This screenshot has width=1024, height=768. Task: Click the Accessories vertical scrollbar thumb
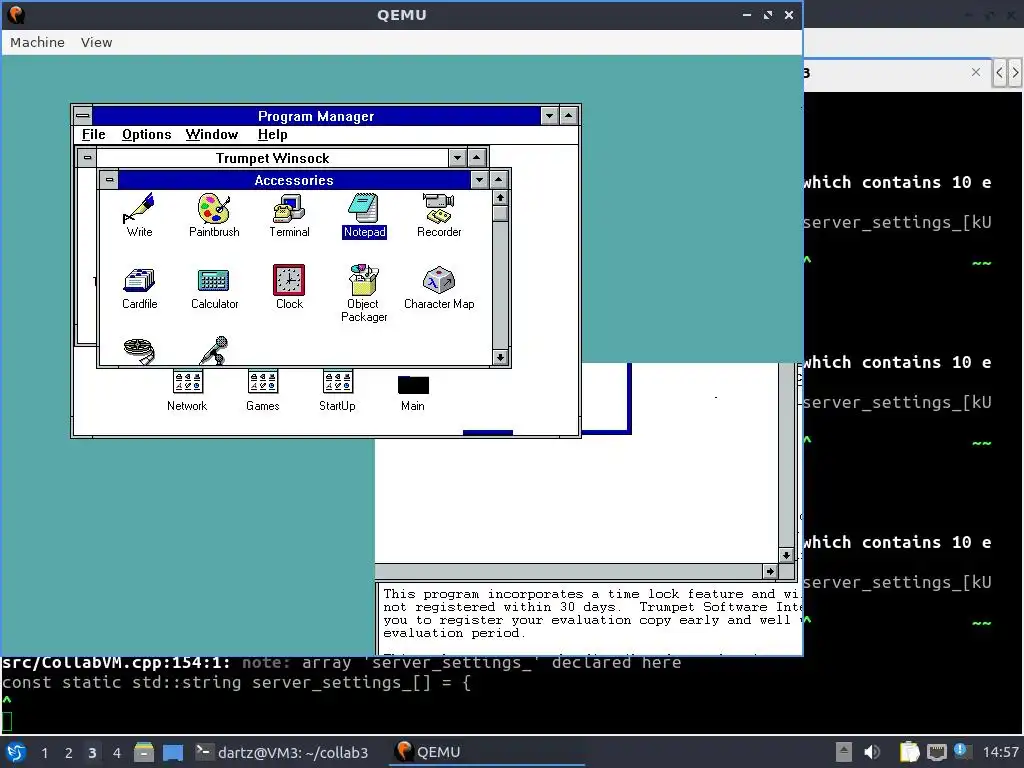(x=500, y=214)
